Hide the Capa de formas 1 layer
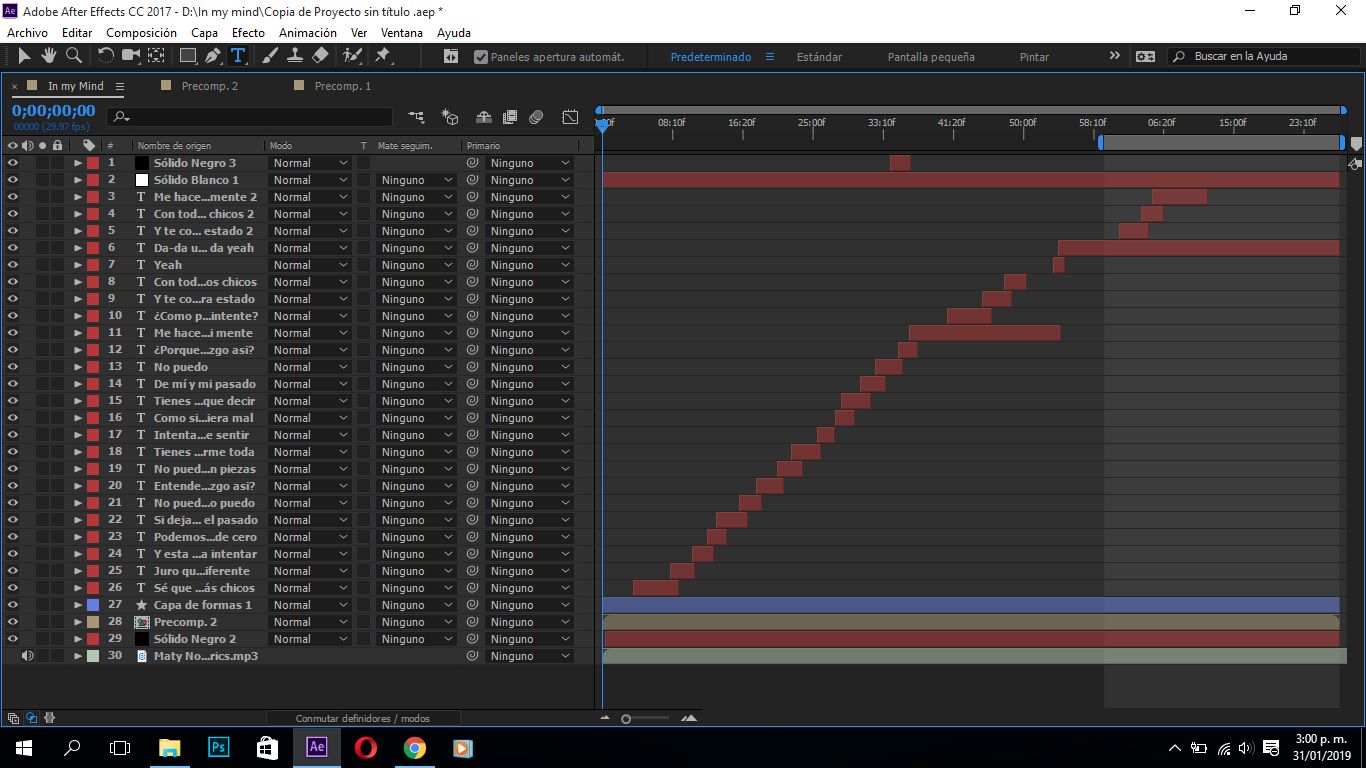Image resolution: width=1366 pixels, height=768 pixels. pyautogui.click(x=13, y=604)
